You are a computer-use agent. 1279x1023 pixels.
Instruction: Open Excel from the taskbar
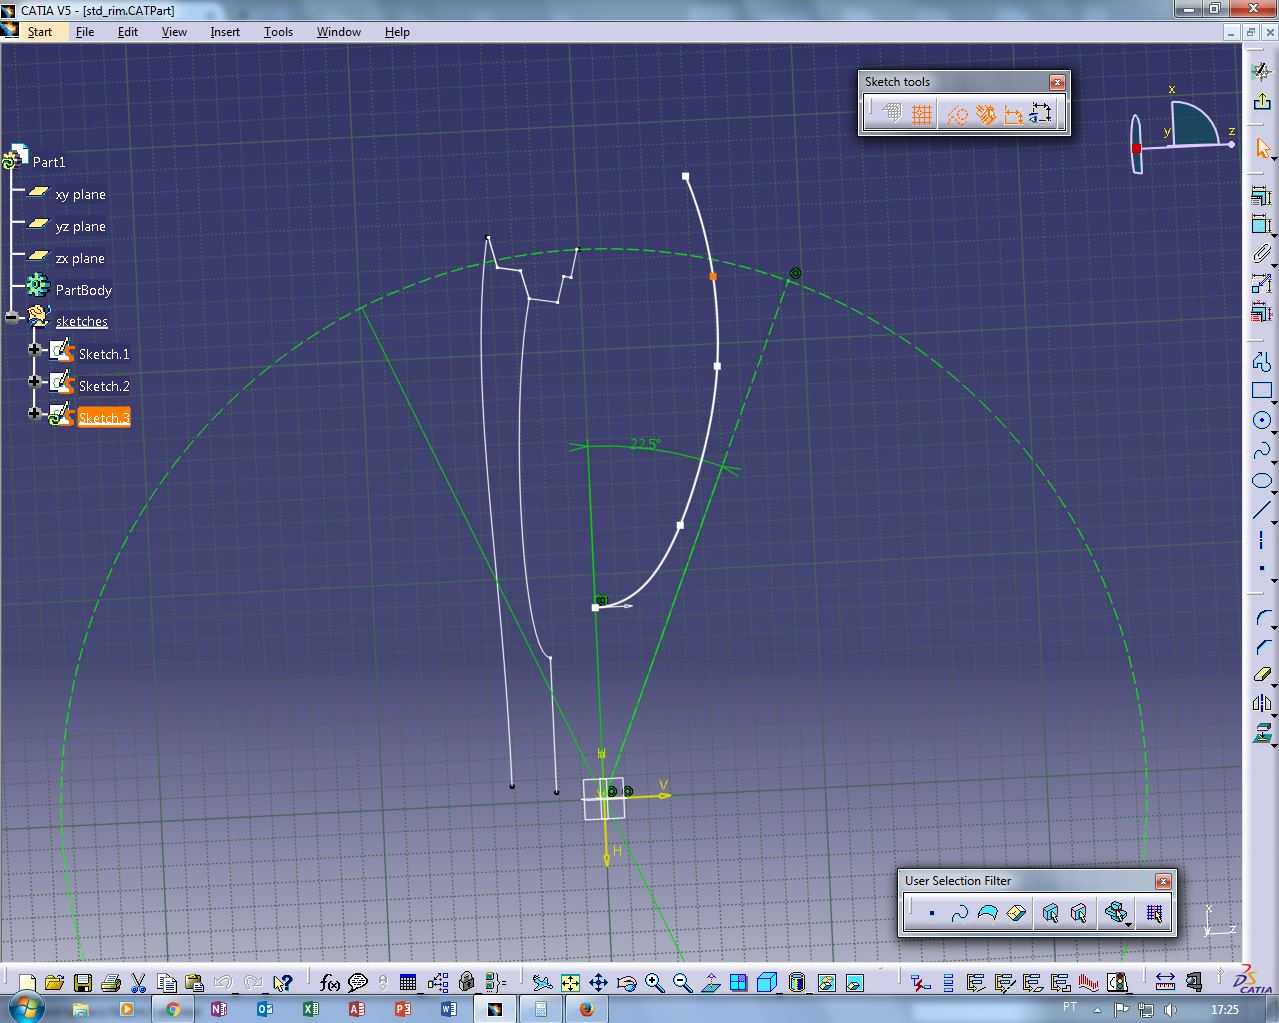pos(311,1009)
